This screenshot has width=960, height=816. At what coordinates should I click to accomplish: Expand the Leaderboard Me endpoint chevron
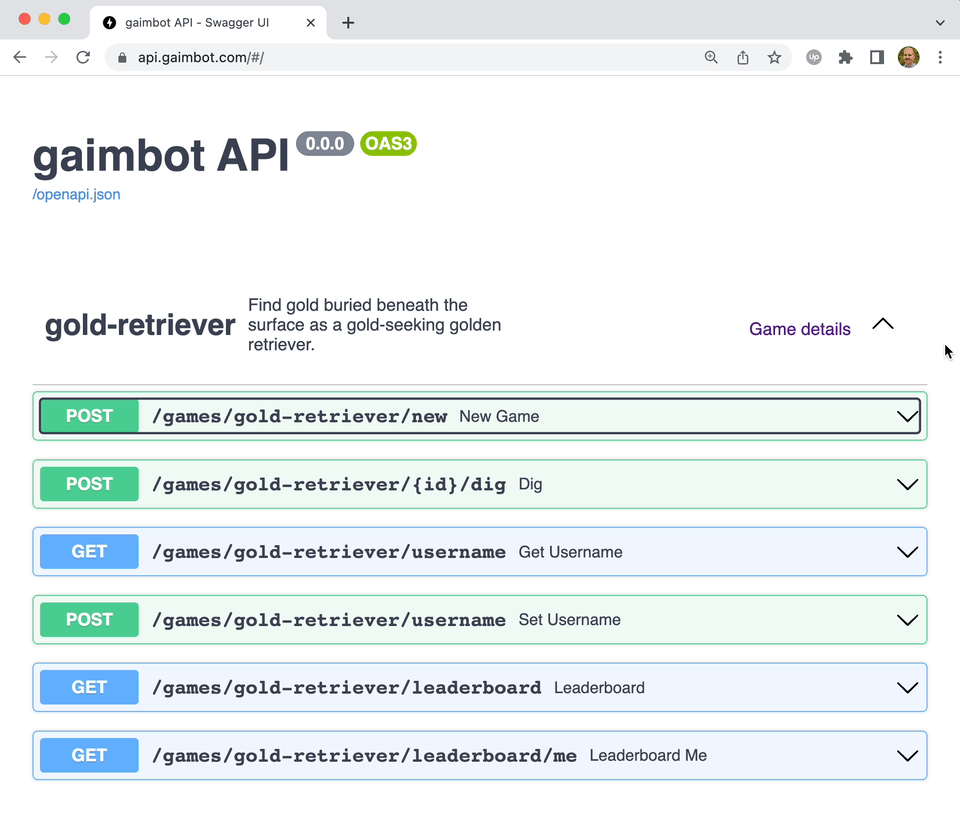[x=907, y=756]
